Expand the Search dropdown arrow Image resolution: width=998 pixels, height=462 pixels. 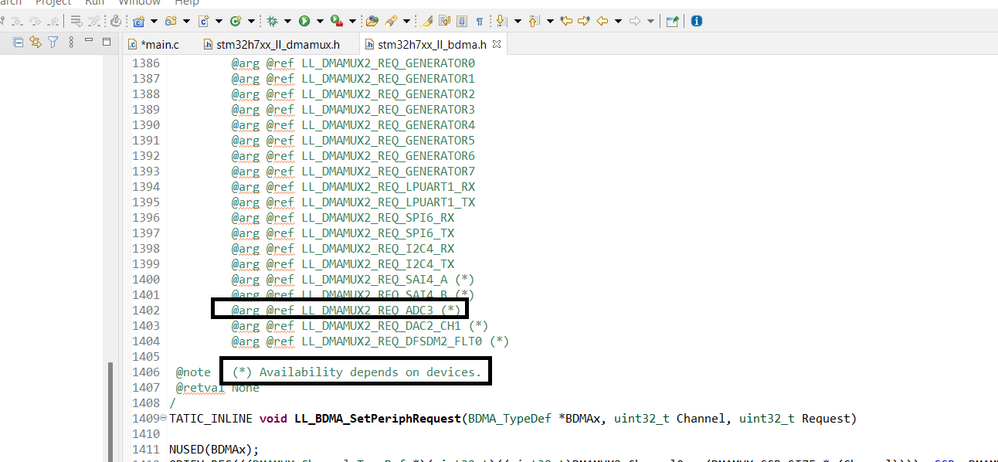point(407,21)
